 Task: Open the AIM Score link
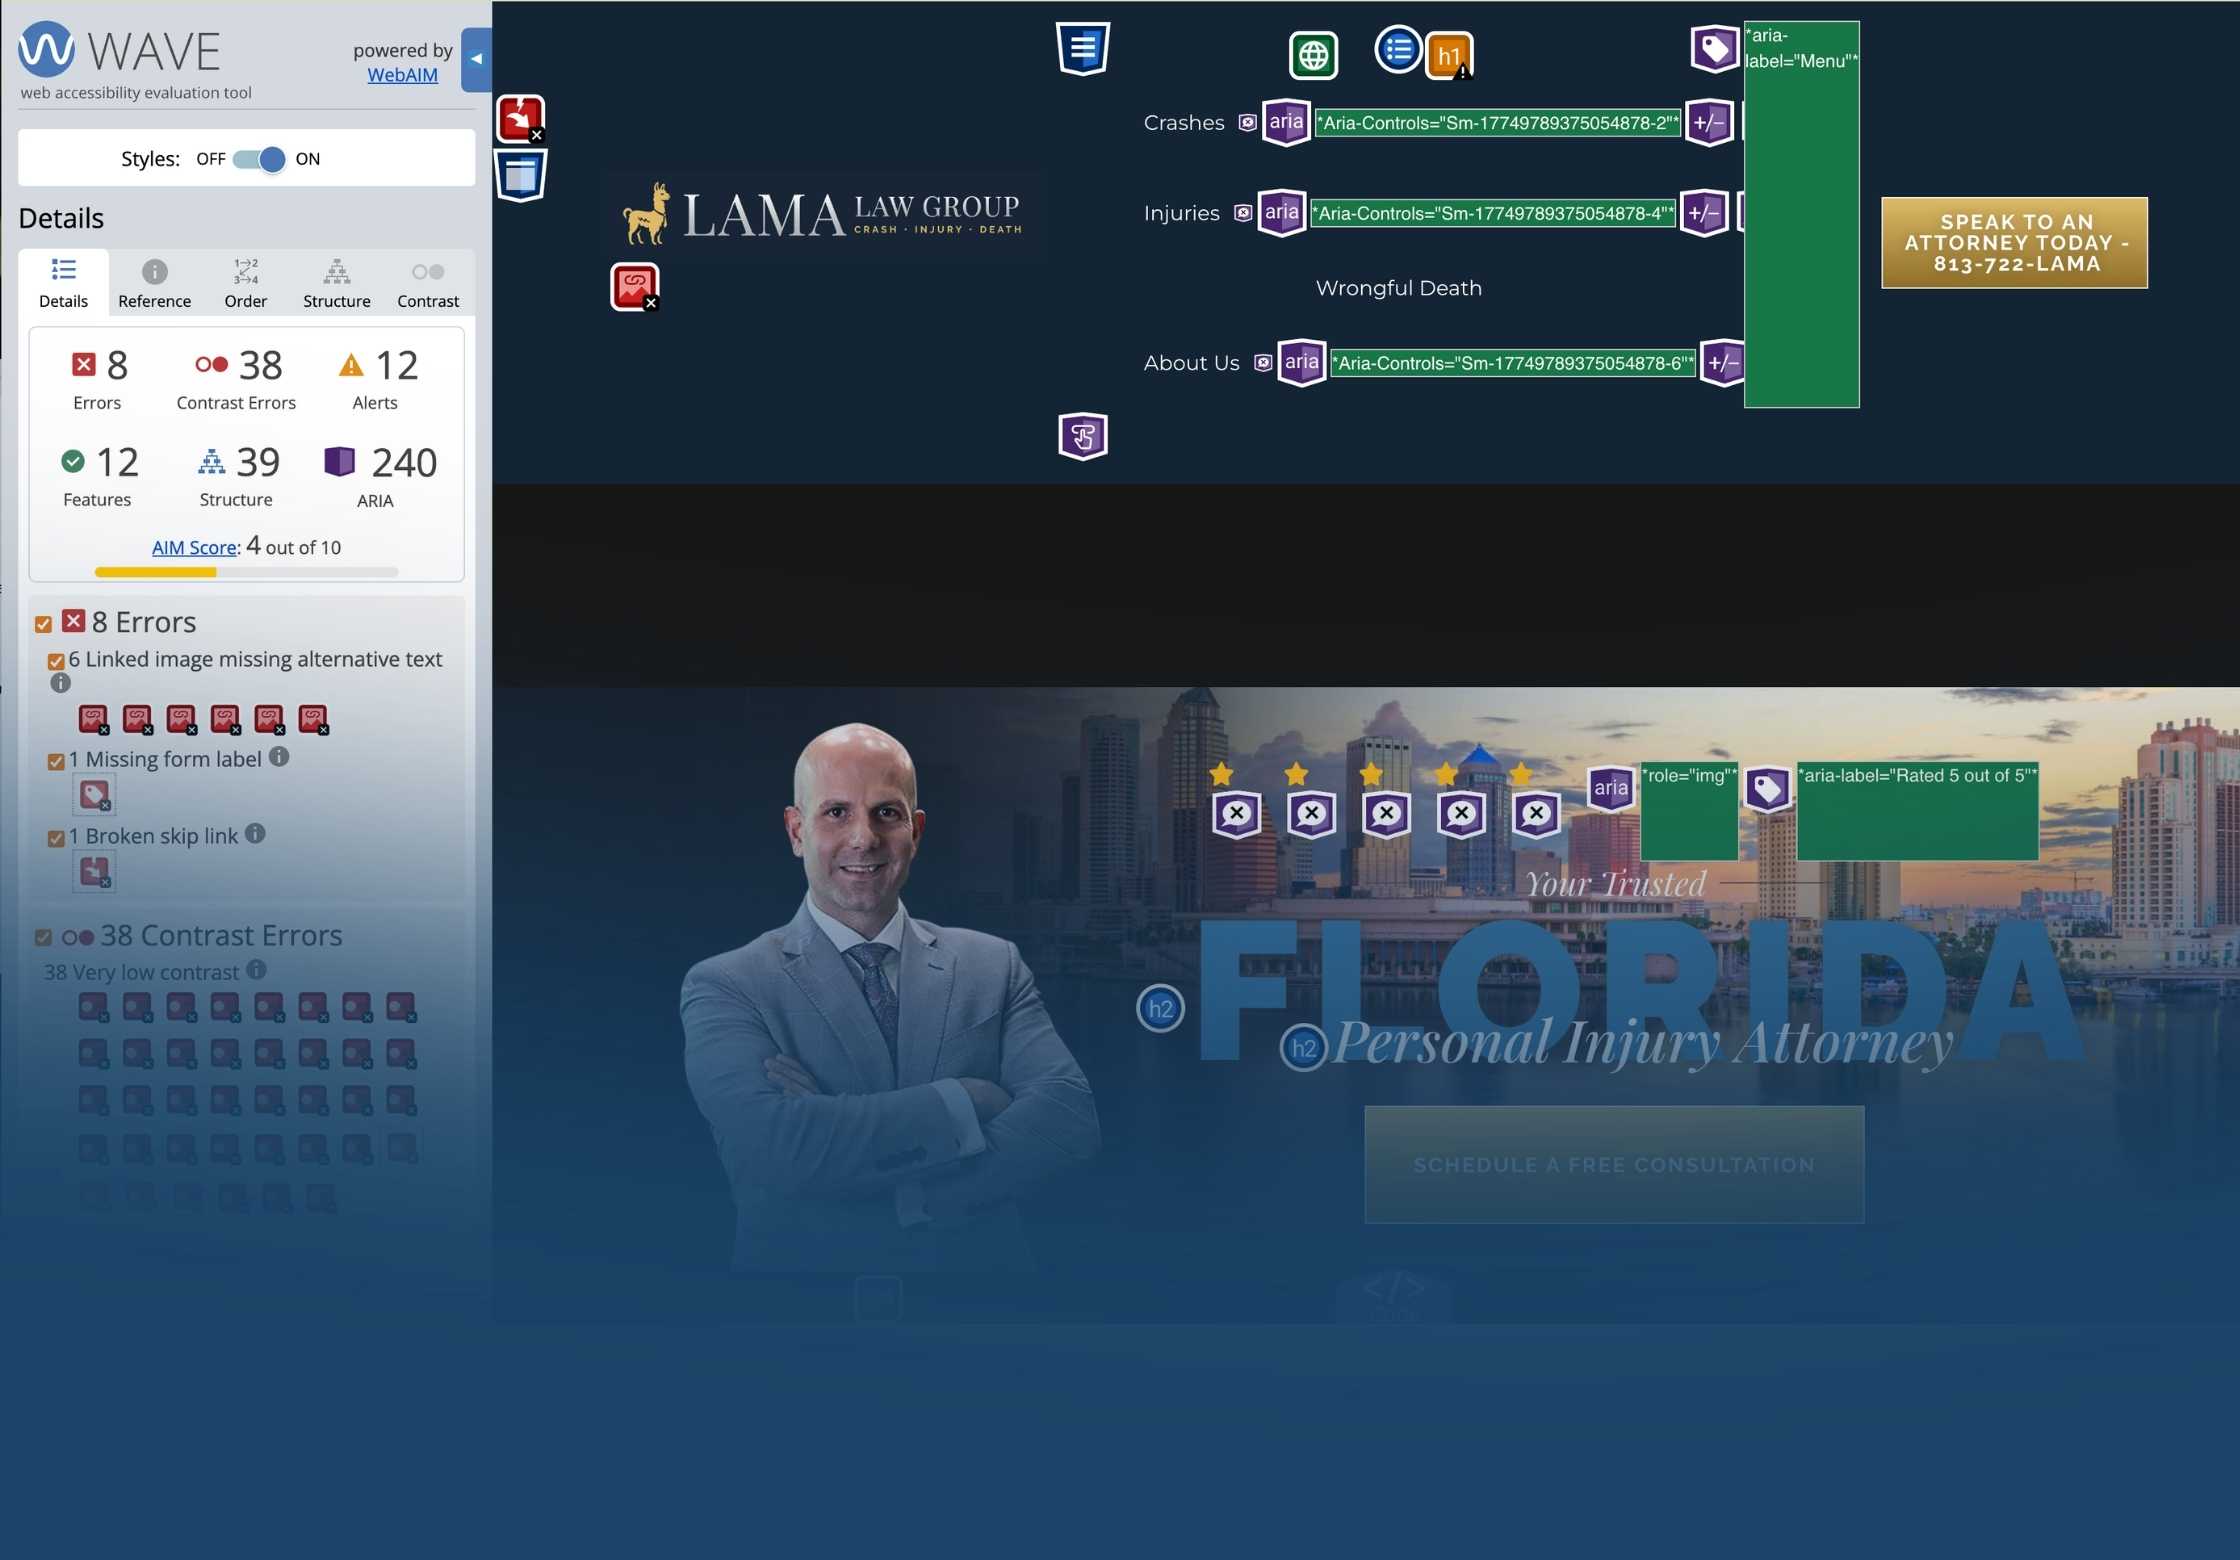pos(194,548)
